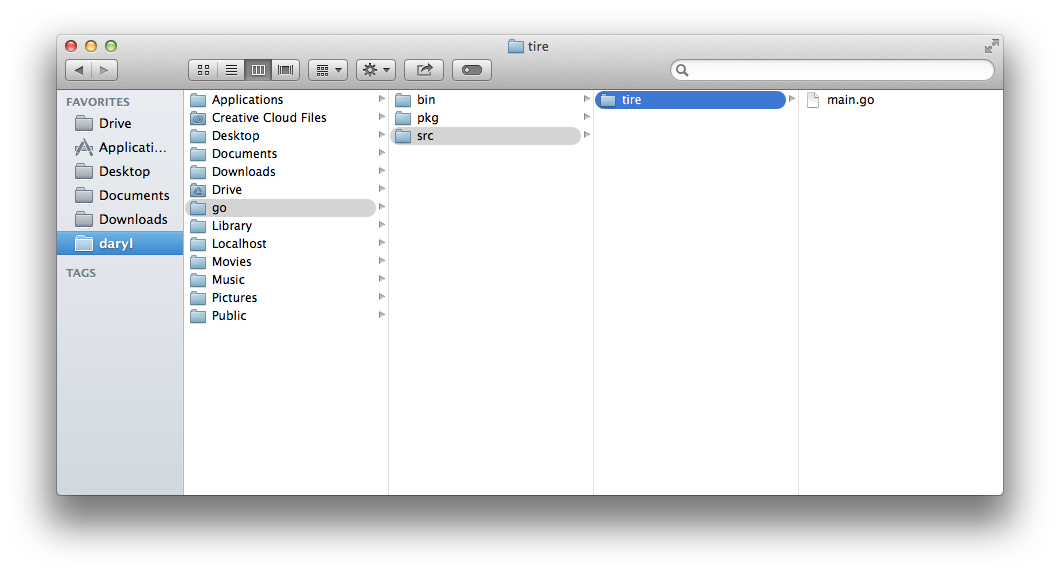Expand Applications with its disclosure arrow

click(x=381, y=99)
